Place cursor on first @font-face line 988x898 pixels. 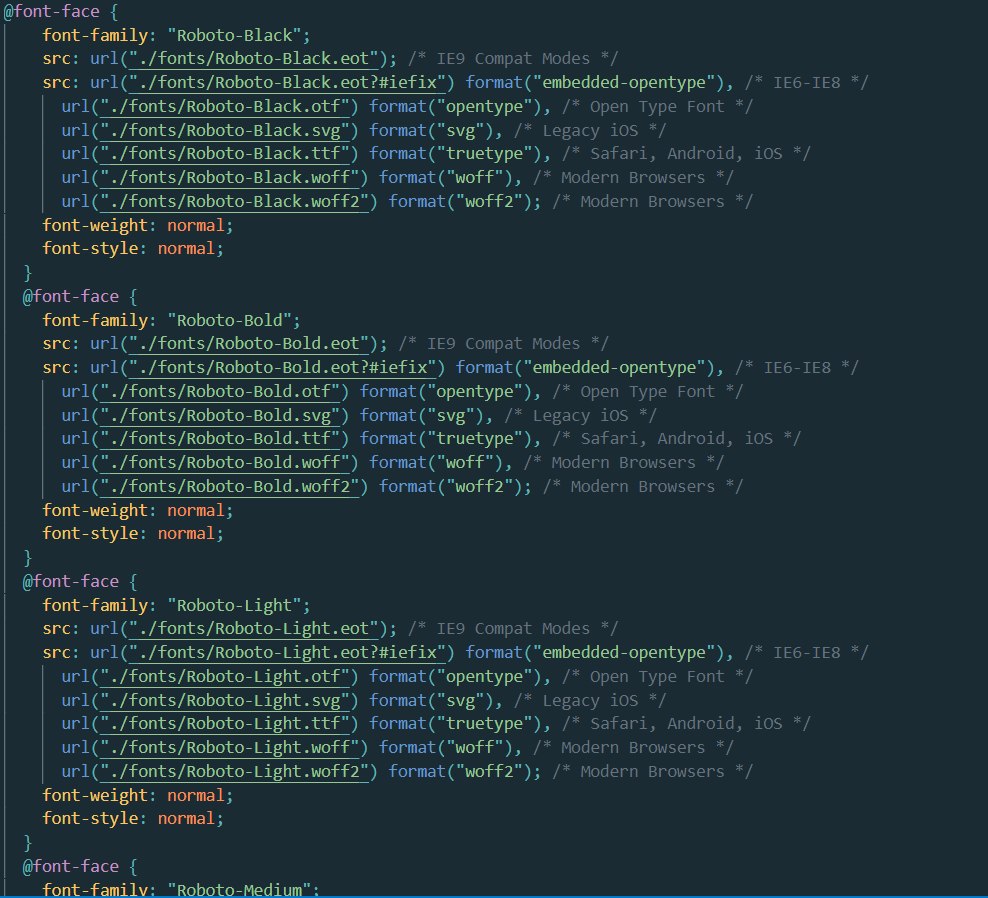60,11
